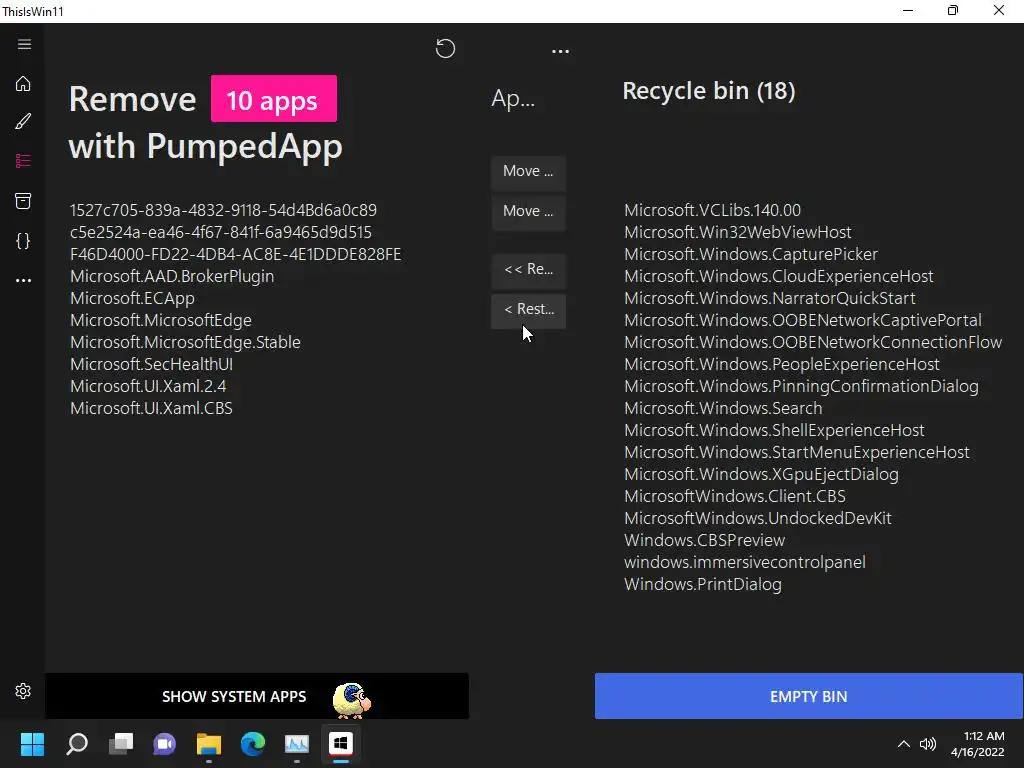
Task: Open taskbar Search
Action: (77, 743)
